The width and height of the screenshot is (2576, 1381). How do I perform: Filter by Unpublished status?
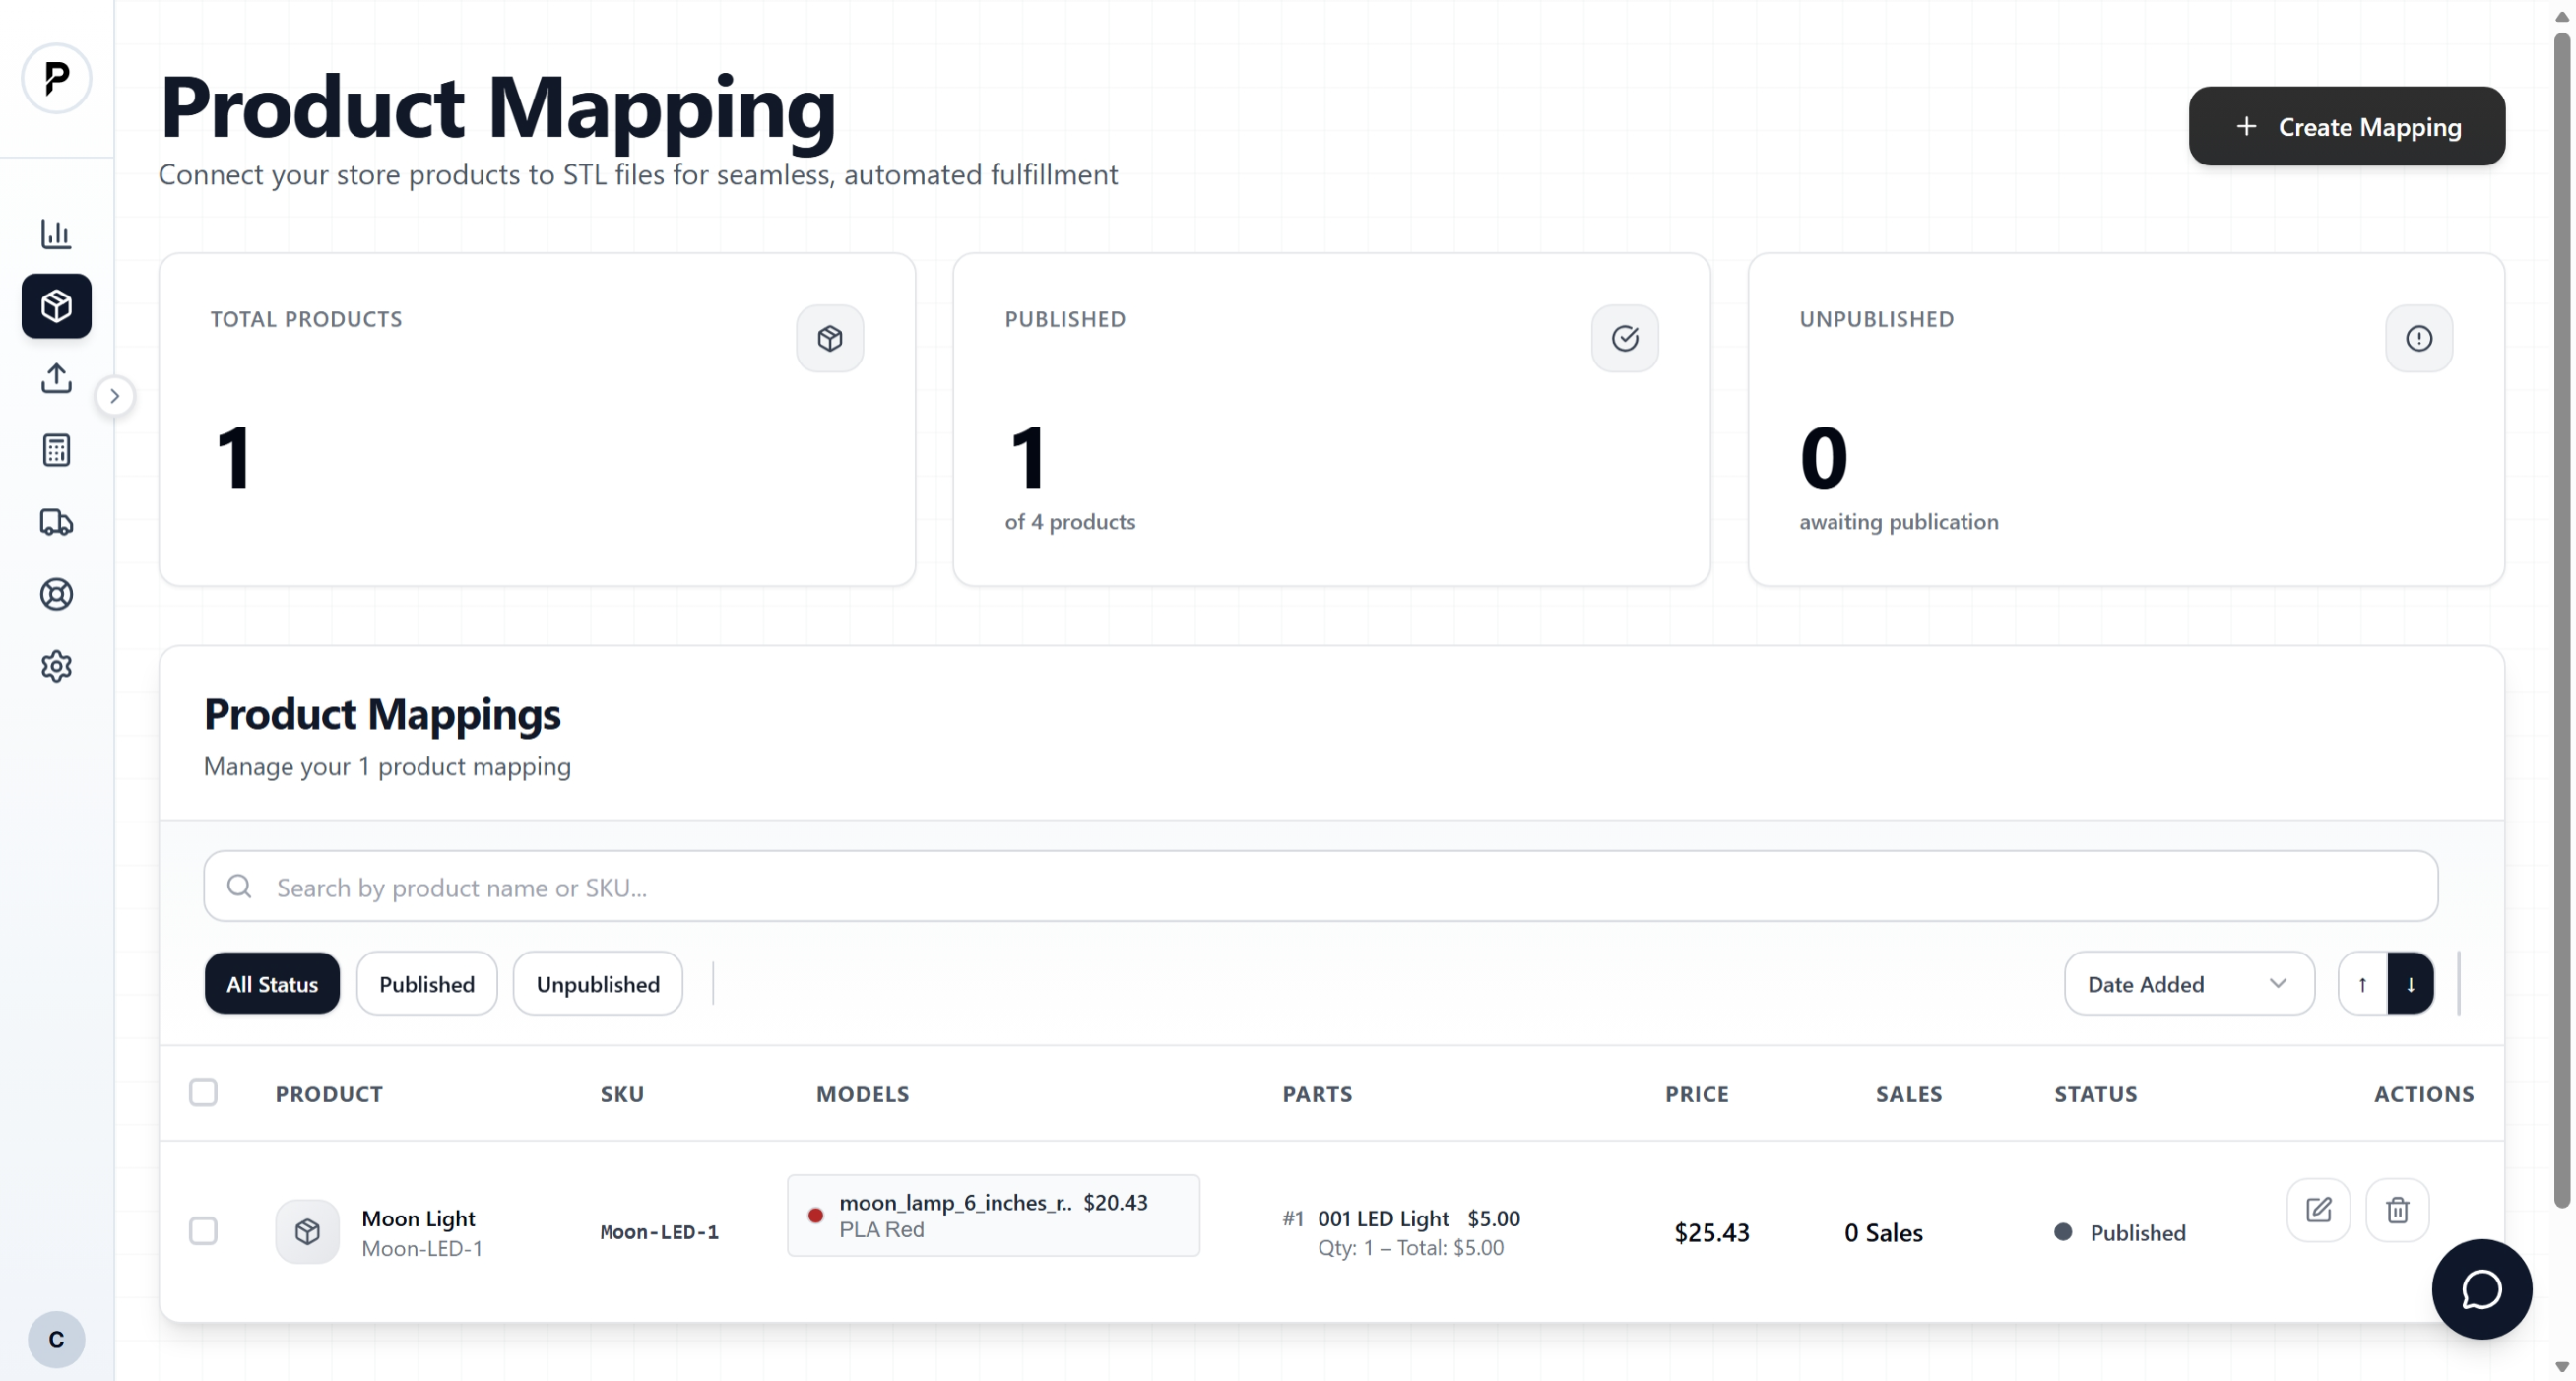point(598,983)
